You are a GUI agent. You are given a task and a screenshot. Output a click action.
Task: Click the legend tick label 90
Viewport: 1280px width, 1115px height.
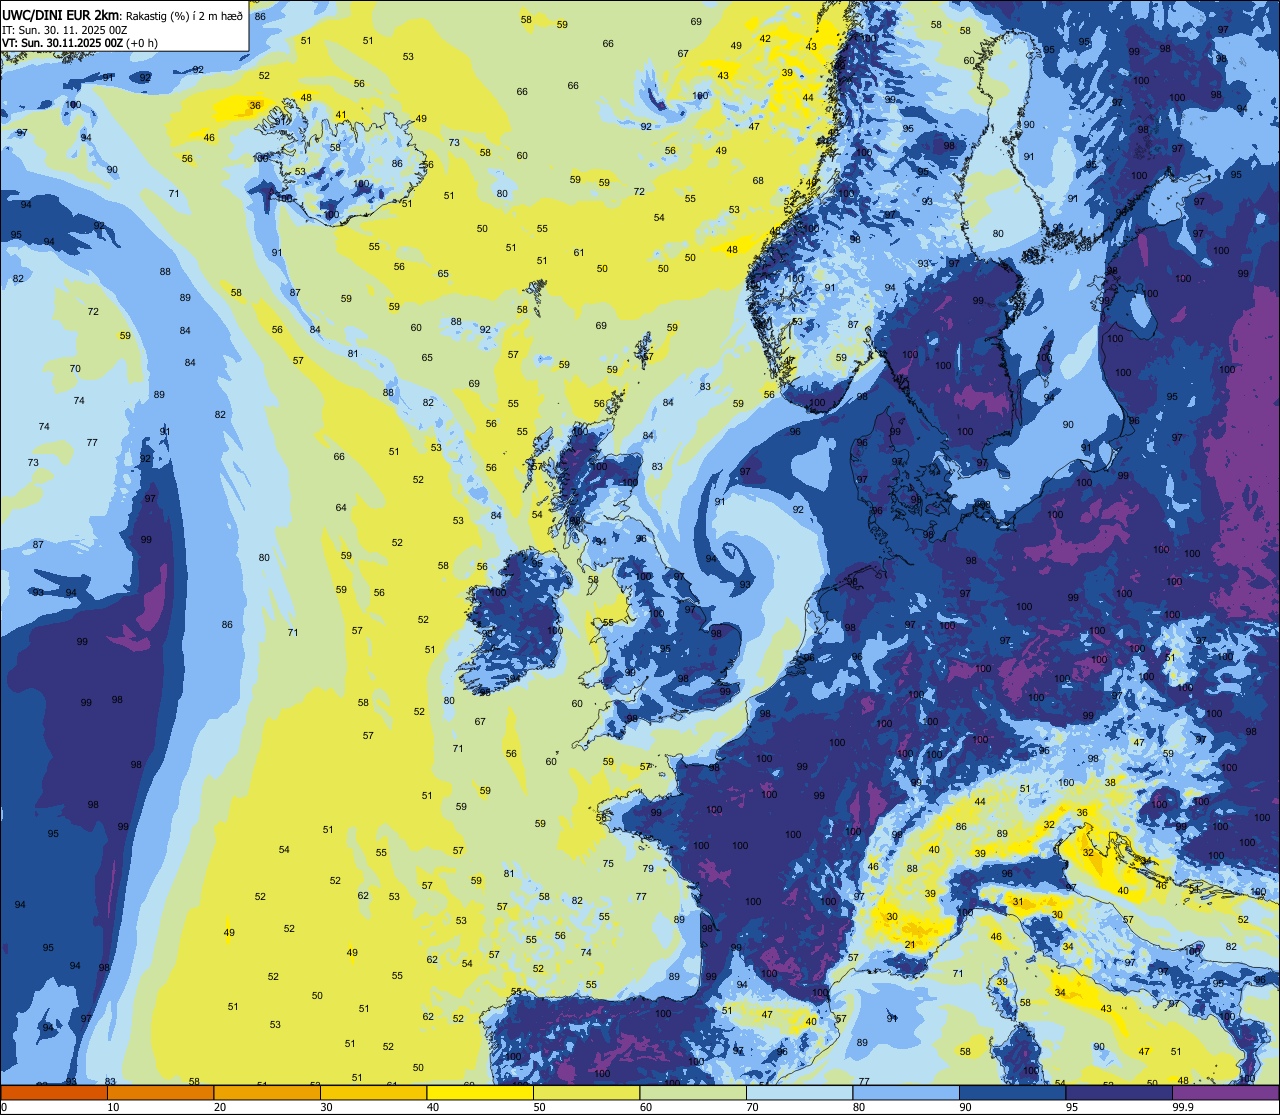tap(965, 1107)
